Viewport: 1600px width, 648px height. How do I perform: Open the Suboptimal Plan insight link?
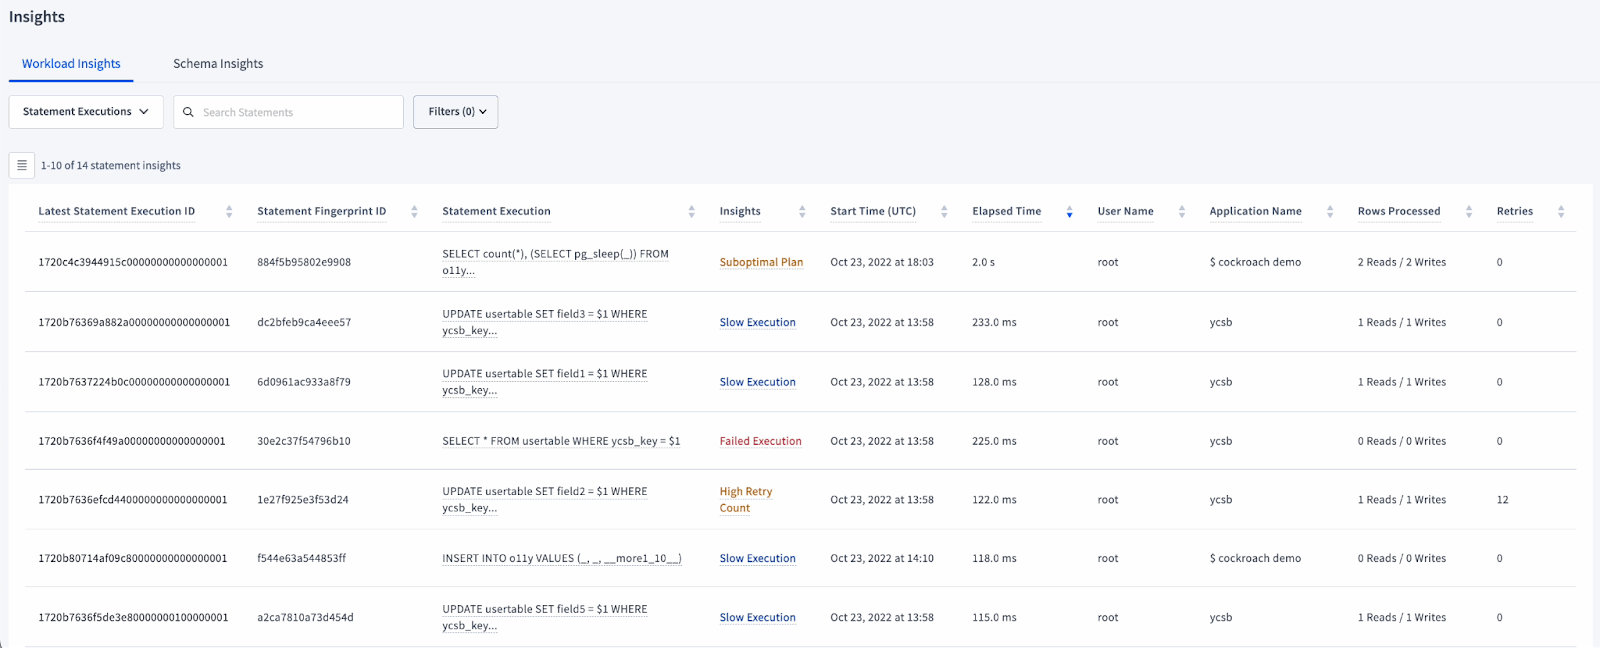[761, 262]
